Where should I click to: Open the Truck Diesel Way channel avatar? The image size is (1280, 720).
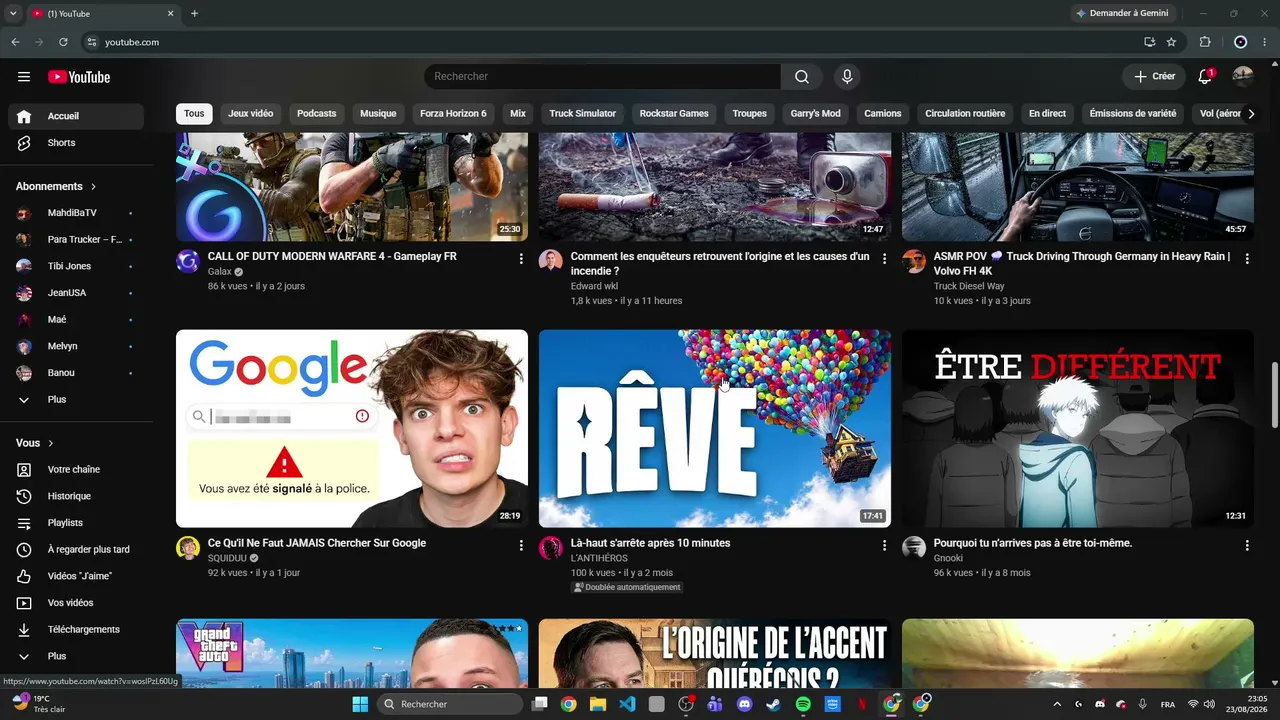pos(914,261)
